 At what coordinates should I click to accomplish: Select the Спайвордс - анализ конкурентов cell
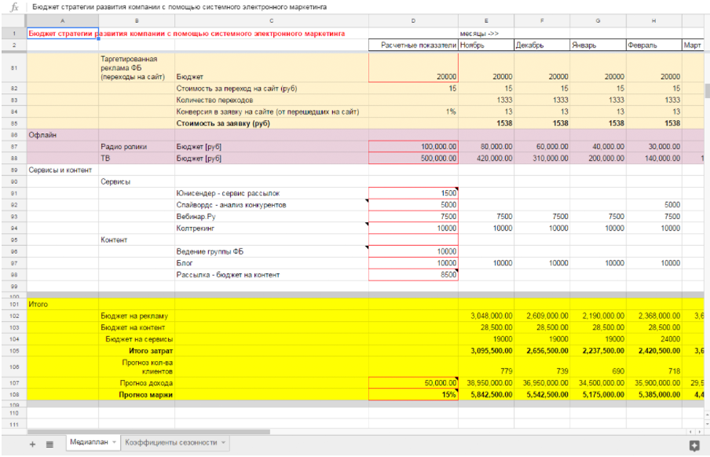coord(271,205)
